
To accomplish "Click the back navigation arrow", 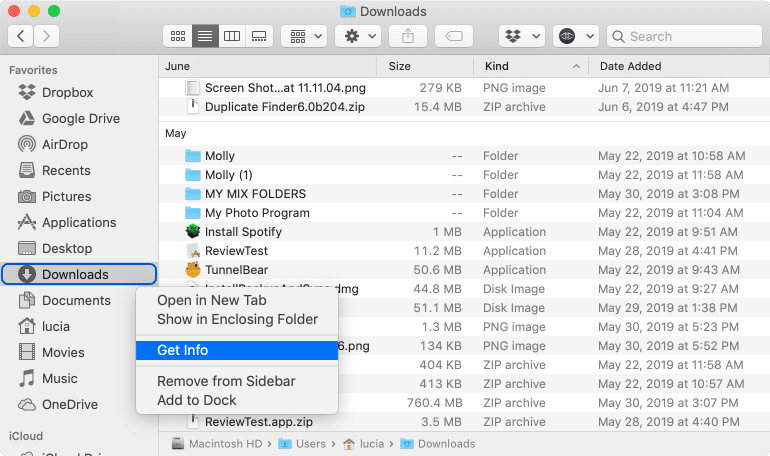I will tap(21, 36).
